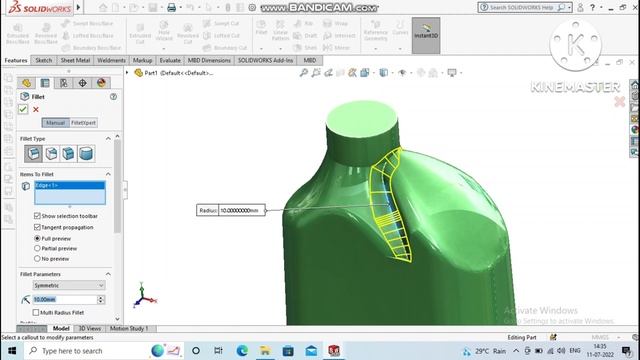Cancel the fillet with the red X
The image size is (640, 360).
[36, 109]
